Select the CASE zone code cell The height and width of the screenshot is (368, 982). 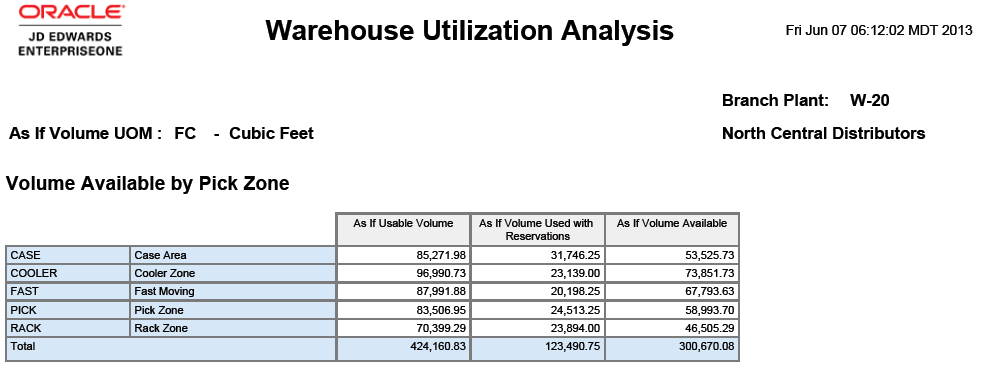point(68,255)
